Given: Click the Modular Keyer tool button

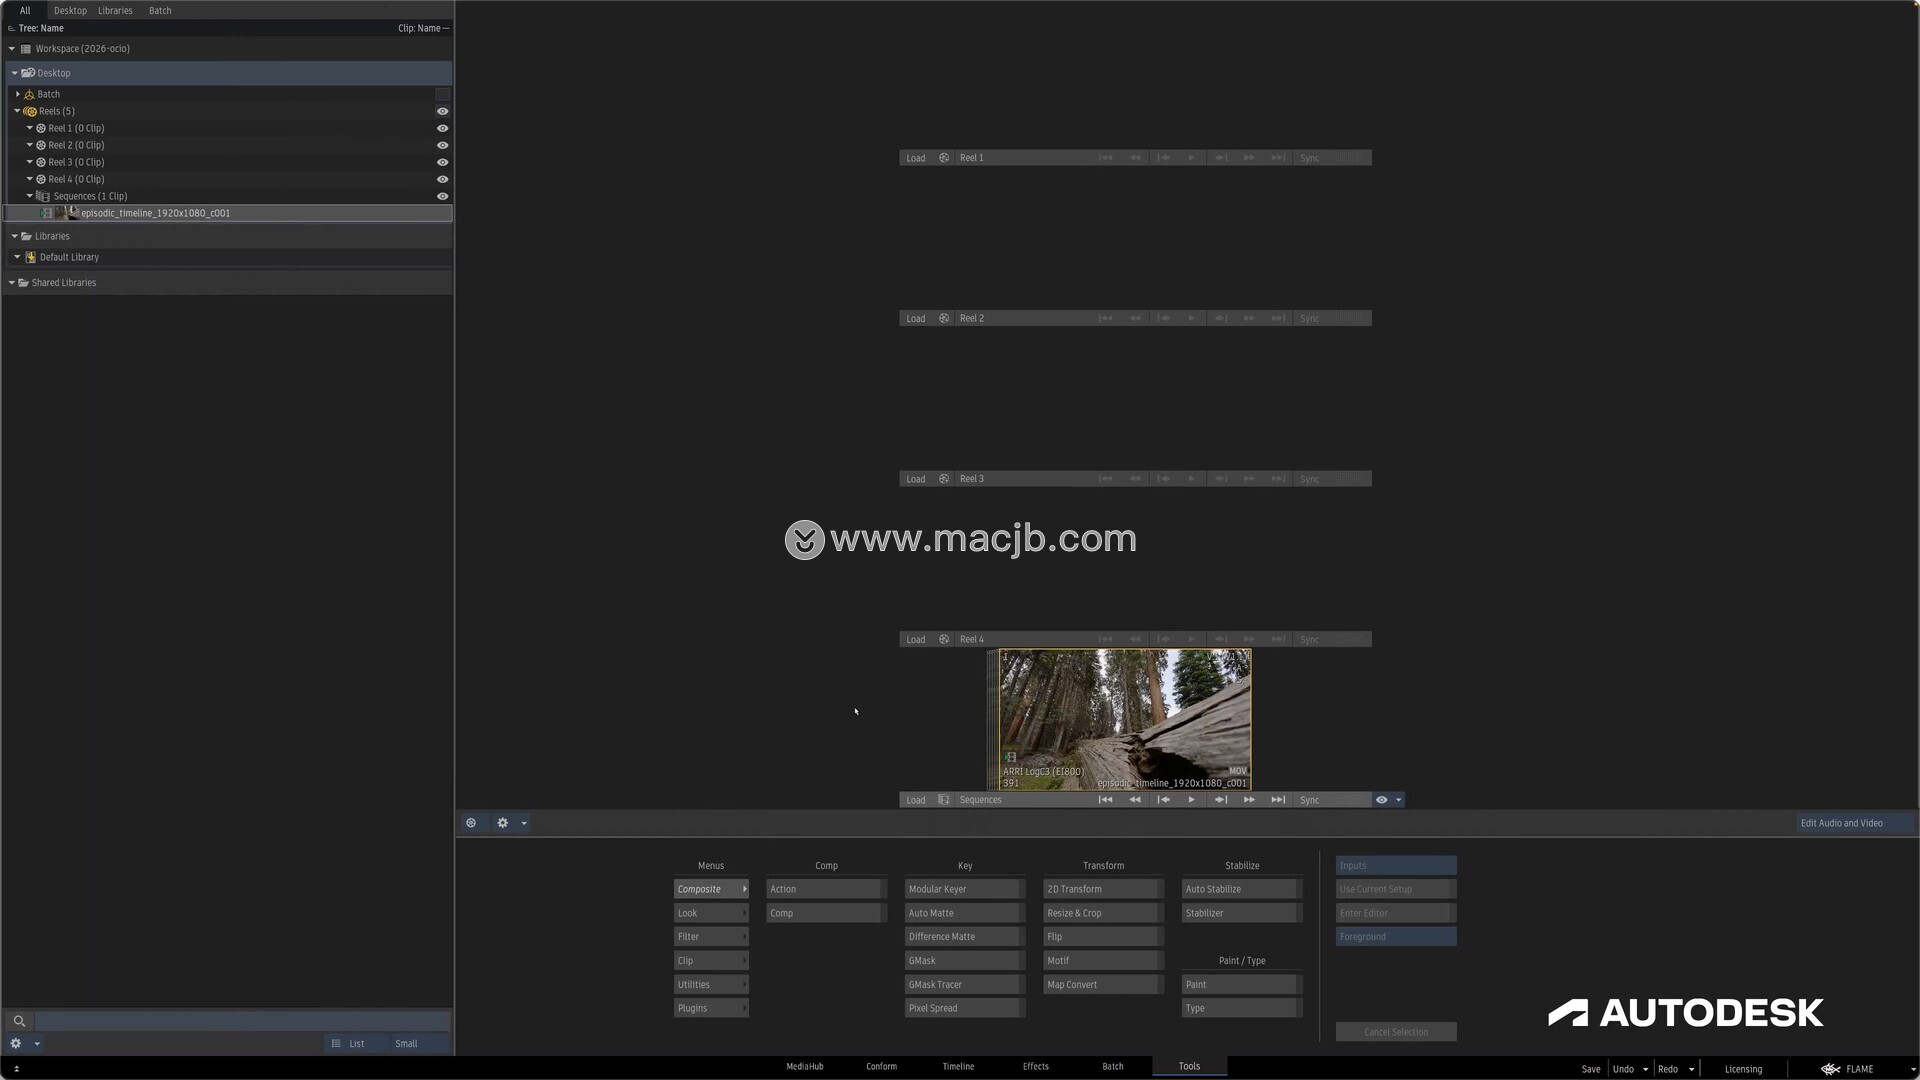Looking at the screenshot, I should (962, 889).
